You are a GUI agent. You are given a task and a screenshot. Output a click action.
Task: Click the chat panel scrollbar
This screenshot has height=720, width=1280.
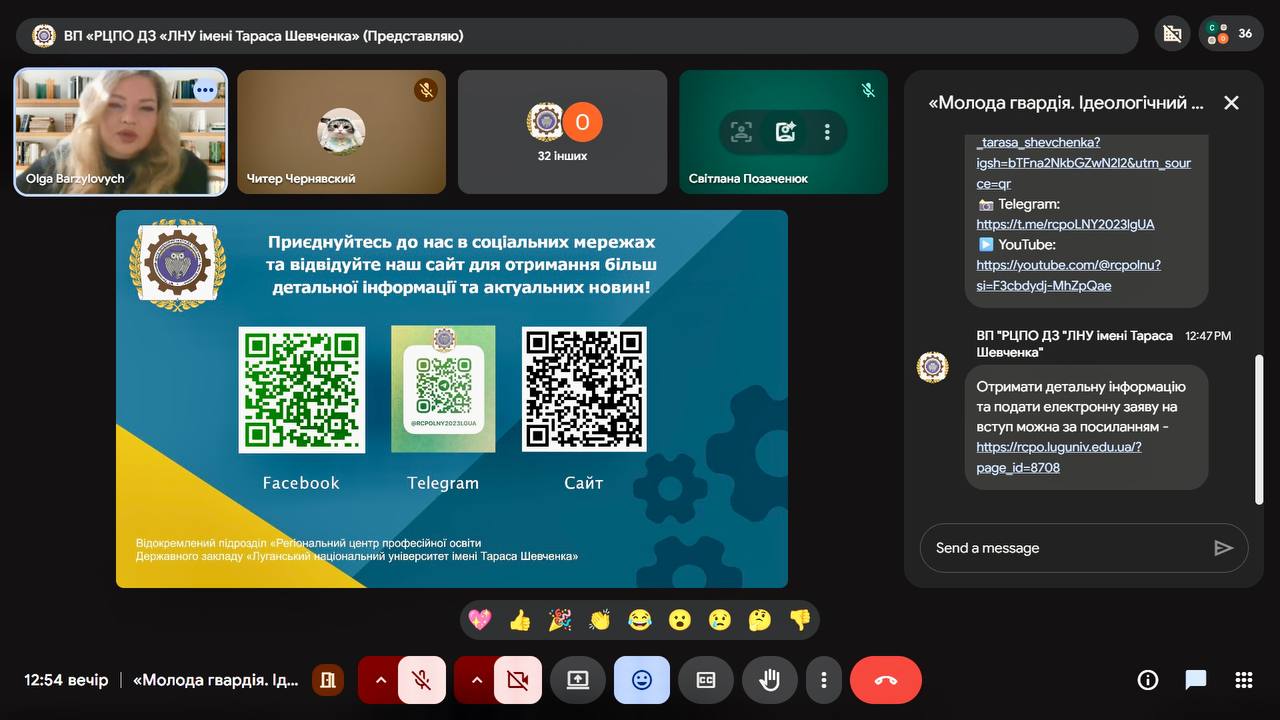(x=1259, y=428)
